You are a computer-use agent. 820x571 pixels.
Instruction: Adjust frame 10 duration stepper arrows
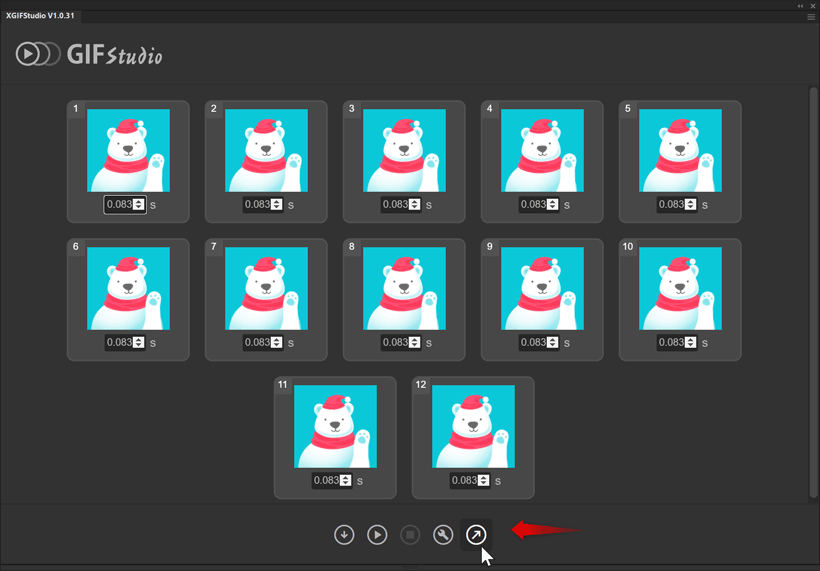point(691,342)
